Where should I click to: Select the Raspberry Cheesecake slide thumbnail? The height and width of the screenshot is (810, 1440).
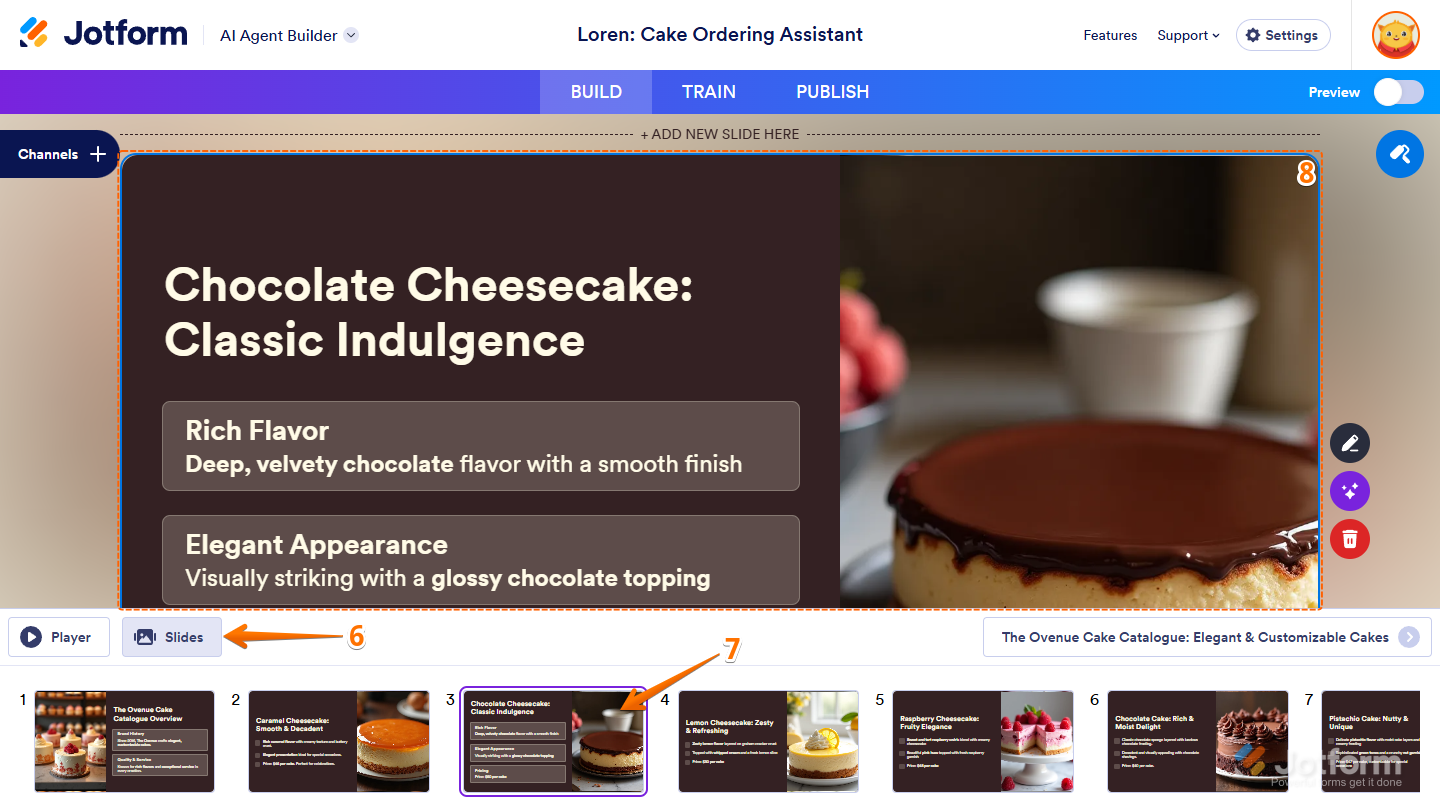tap(983, 741)
